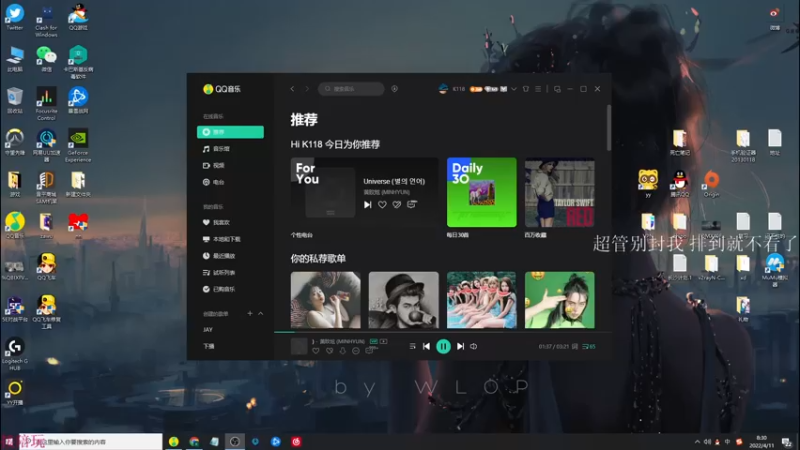800x450 pixels.
Task: Open the reclining woman playlist cover
Action: click(x=326, y=300)
